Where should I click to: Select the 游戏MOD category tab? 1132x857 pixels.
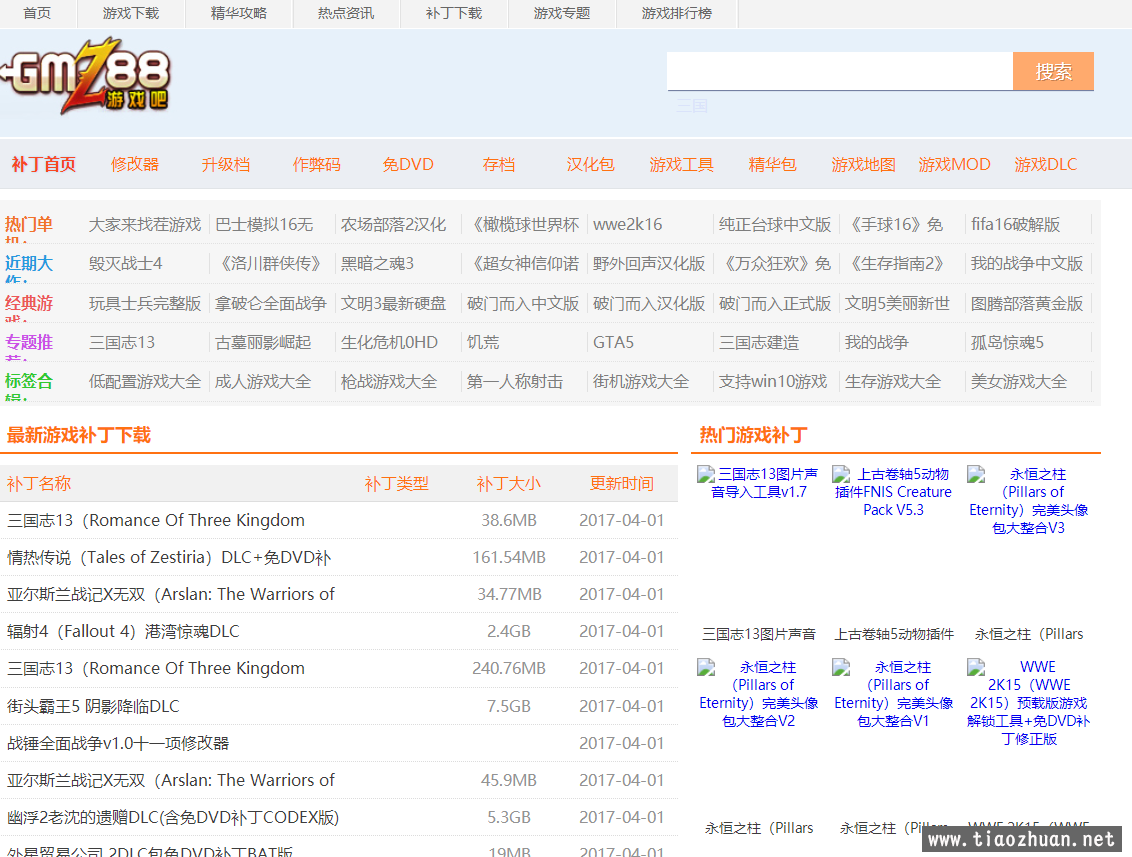coord(954,164)
